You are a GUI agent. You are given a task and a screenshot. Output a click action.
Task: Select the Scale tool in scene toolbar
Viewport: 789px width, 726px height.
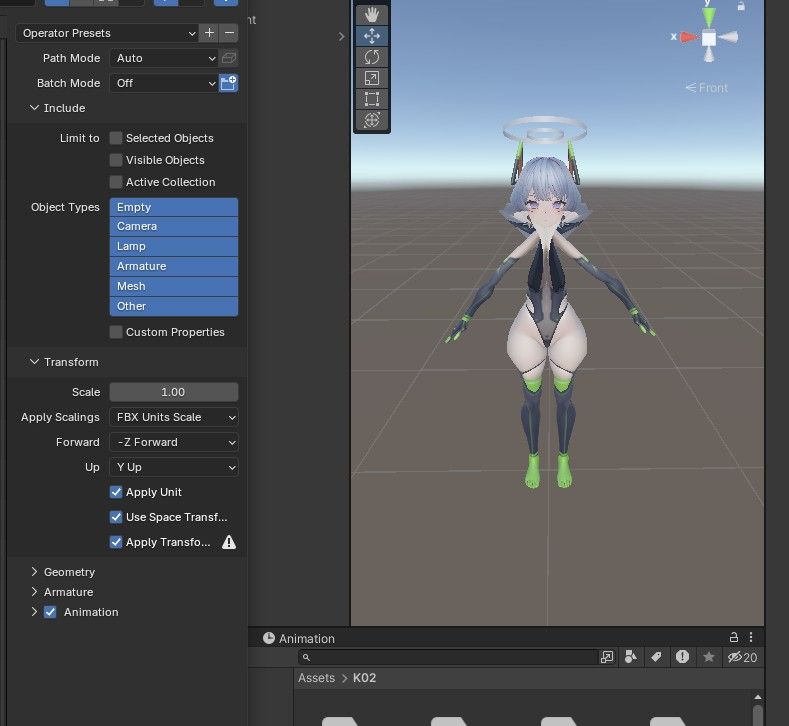[372, 78]
